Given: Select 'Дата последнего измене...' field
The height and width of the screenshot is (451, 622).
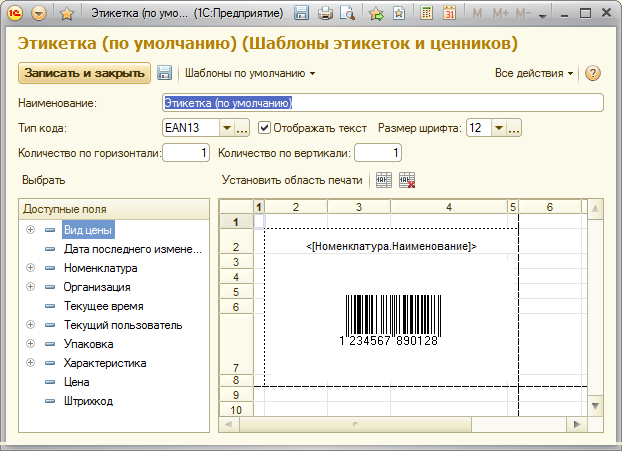Looking at the screenshot, I should pyautogui.click(x=133, y=249).
